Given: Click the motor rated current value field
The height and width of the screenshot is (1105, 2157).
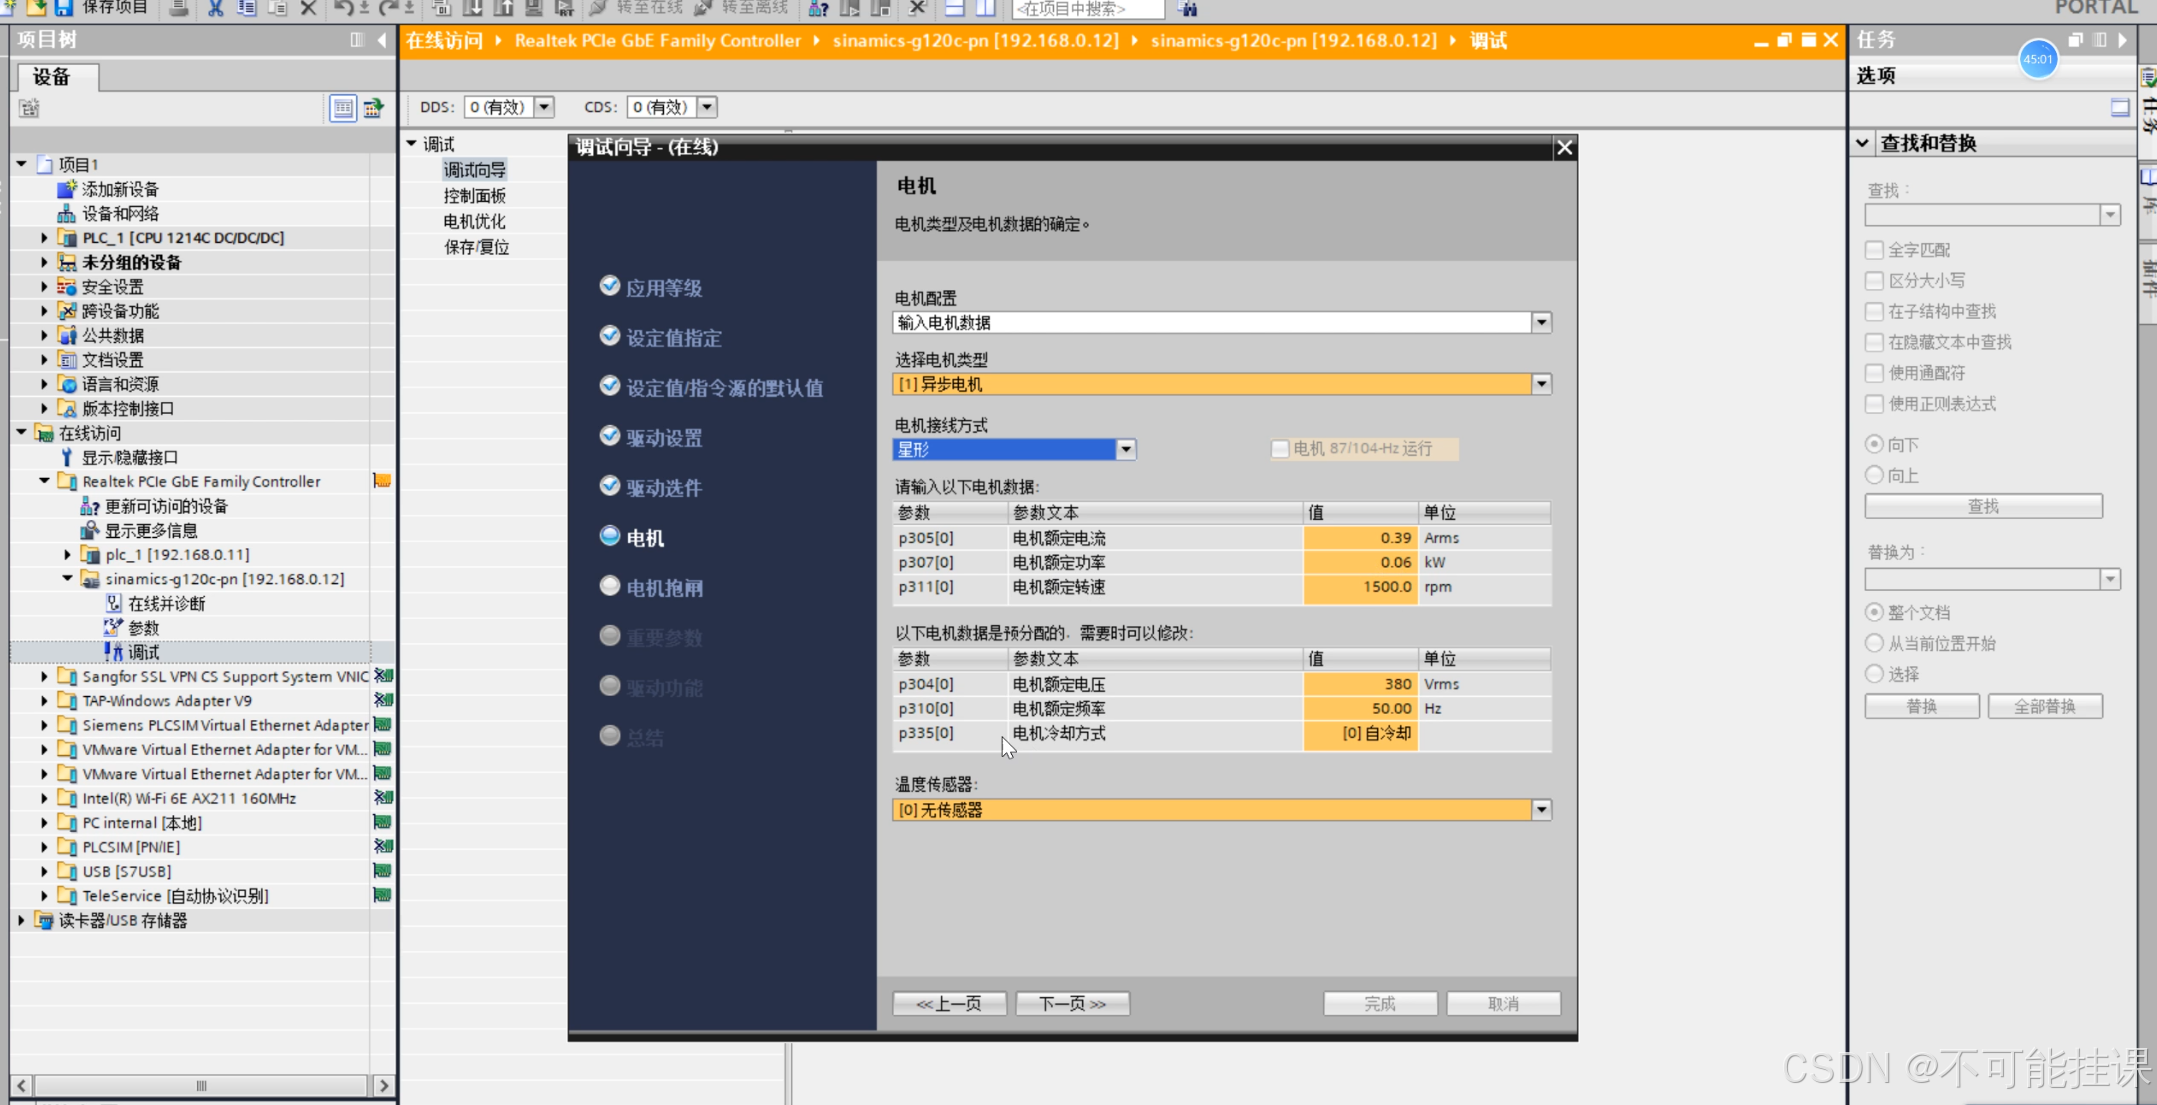Looking at the screenshot, I should tap(1360, 538).
